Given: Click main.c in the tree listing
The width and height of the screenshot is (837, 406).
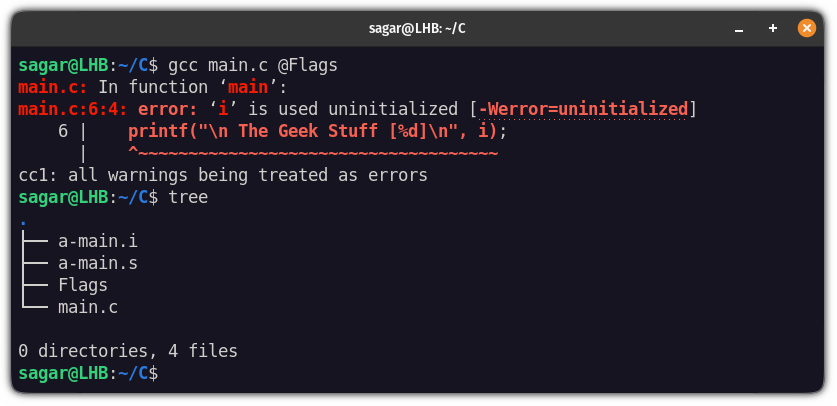Looking at the screenshot, I should [x=88, y=307].
